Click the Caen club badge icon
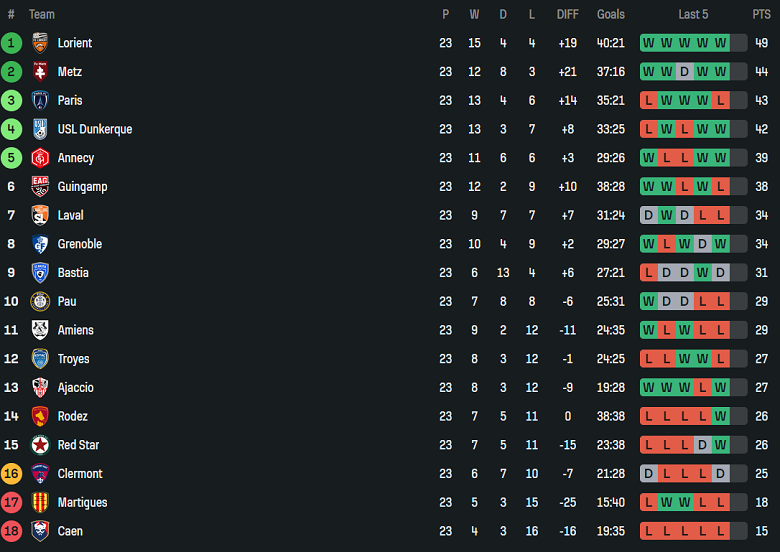Image resolution: width=780 pixels, height=552 pixels. [40, 531]
